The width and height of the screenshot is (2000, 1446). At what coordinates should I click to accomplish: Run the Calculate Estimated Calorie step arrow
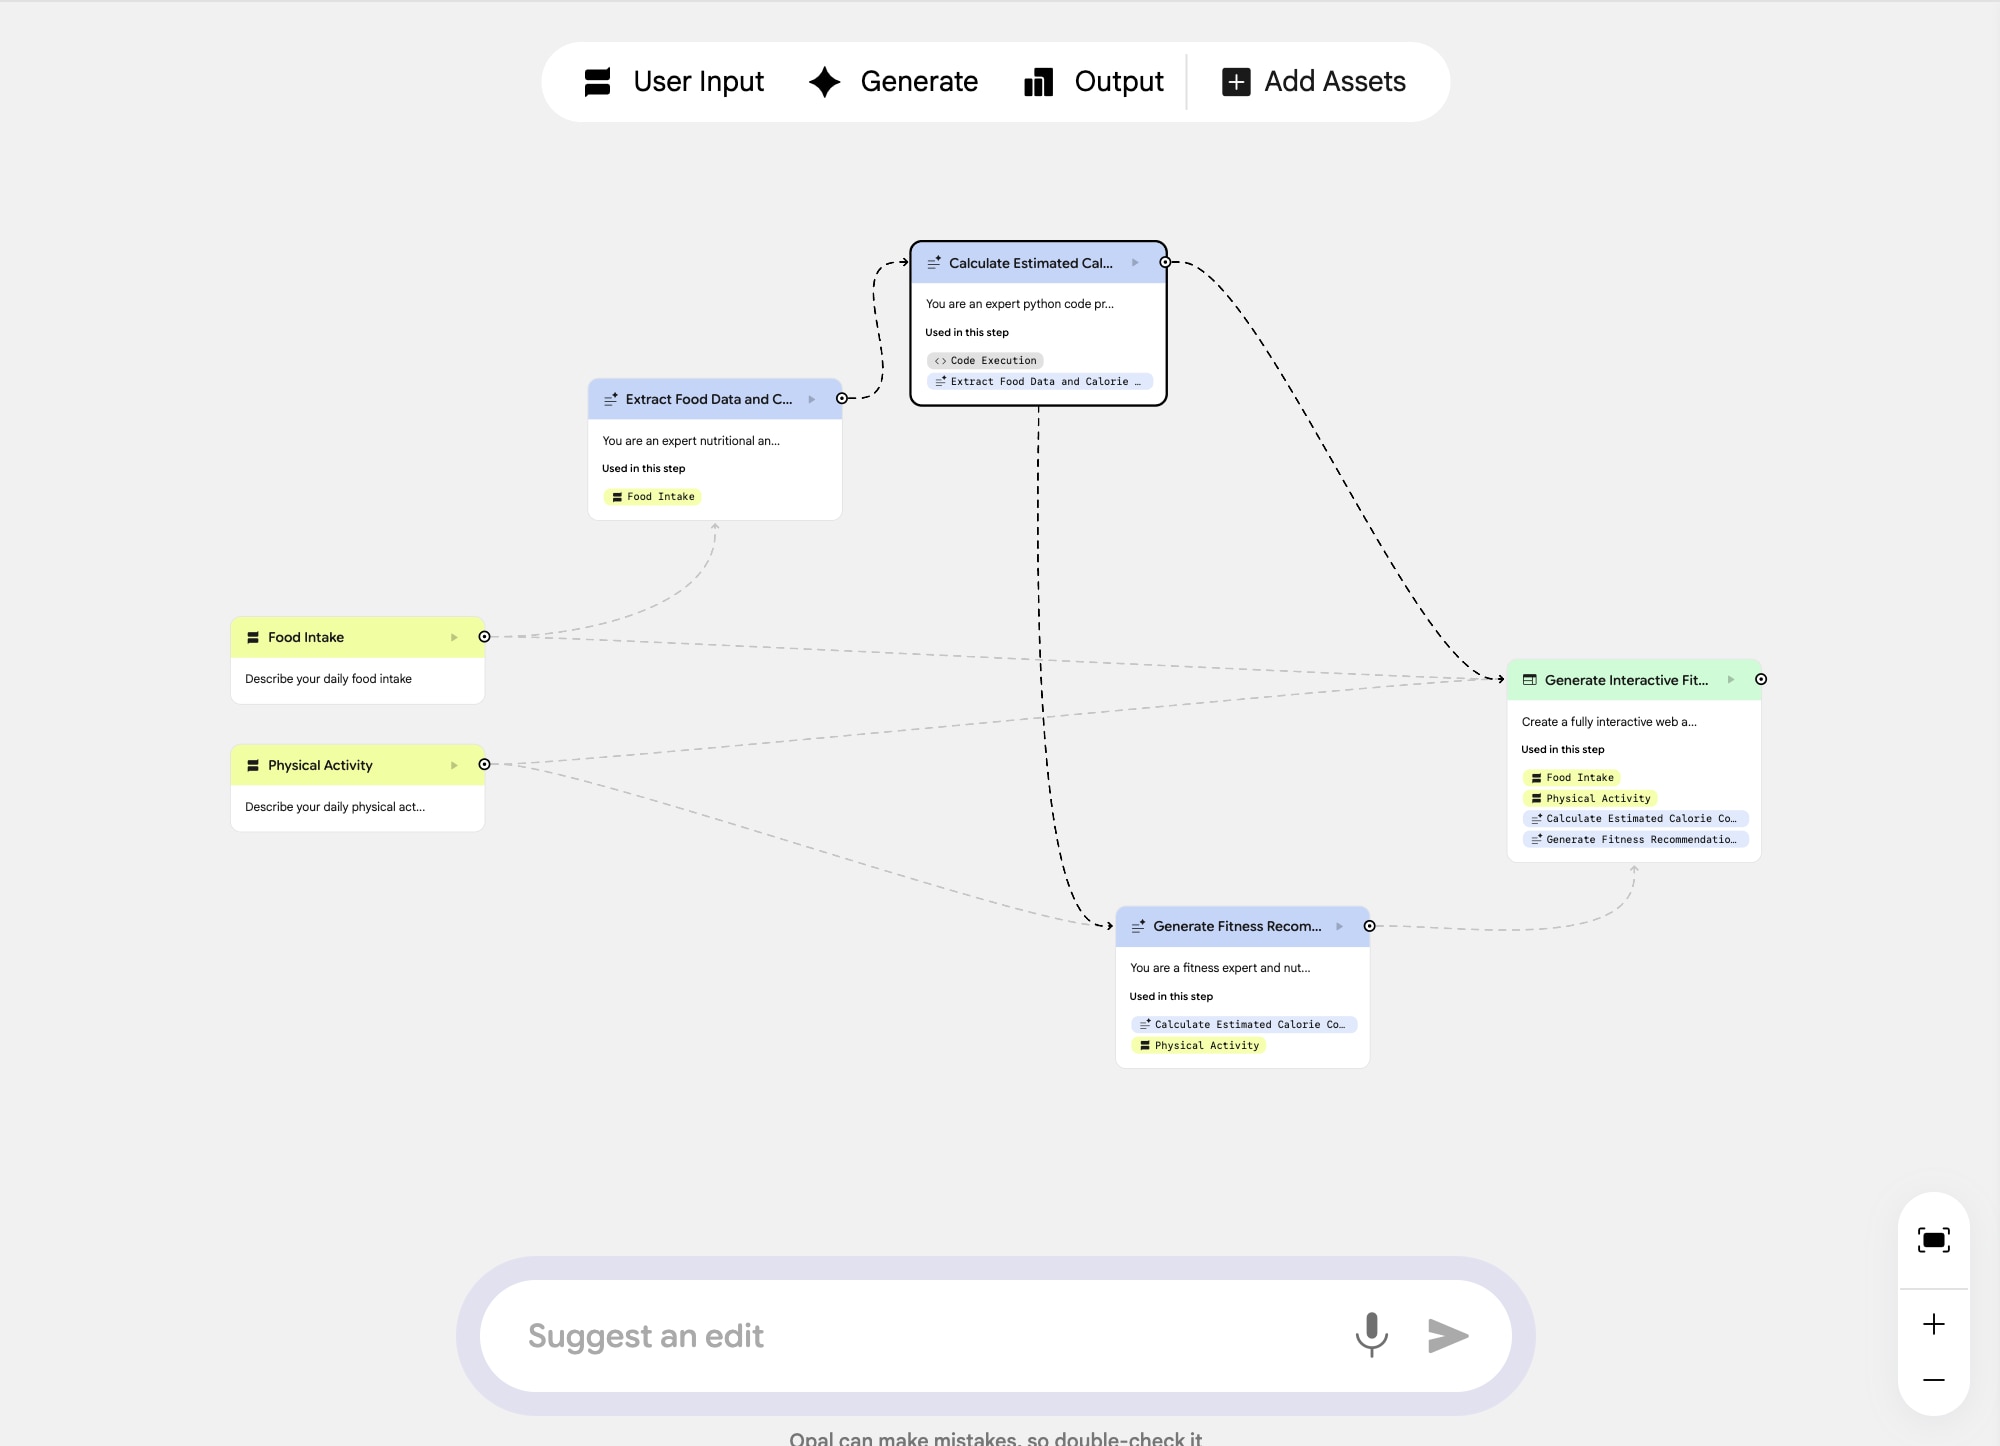pyautogui.click(x=1135, y=263)
